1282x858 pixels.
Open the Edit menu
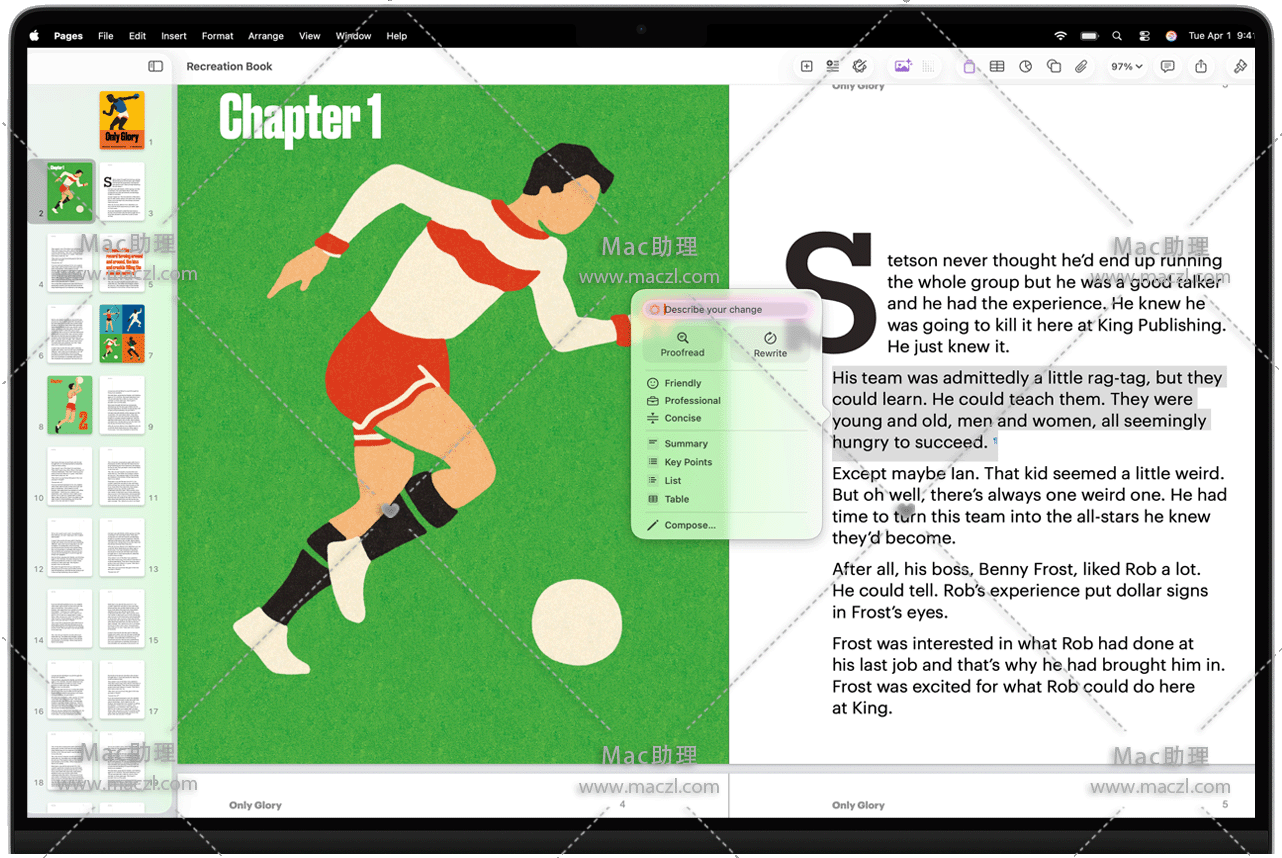138,36
